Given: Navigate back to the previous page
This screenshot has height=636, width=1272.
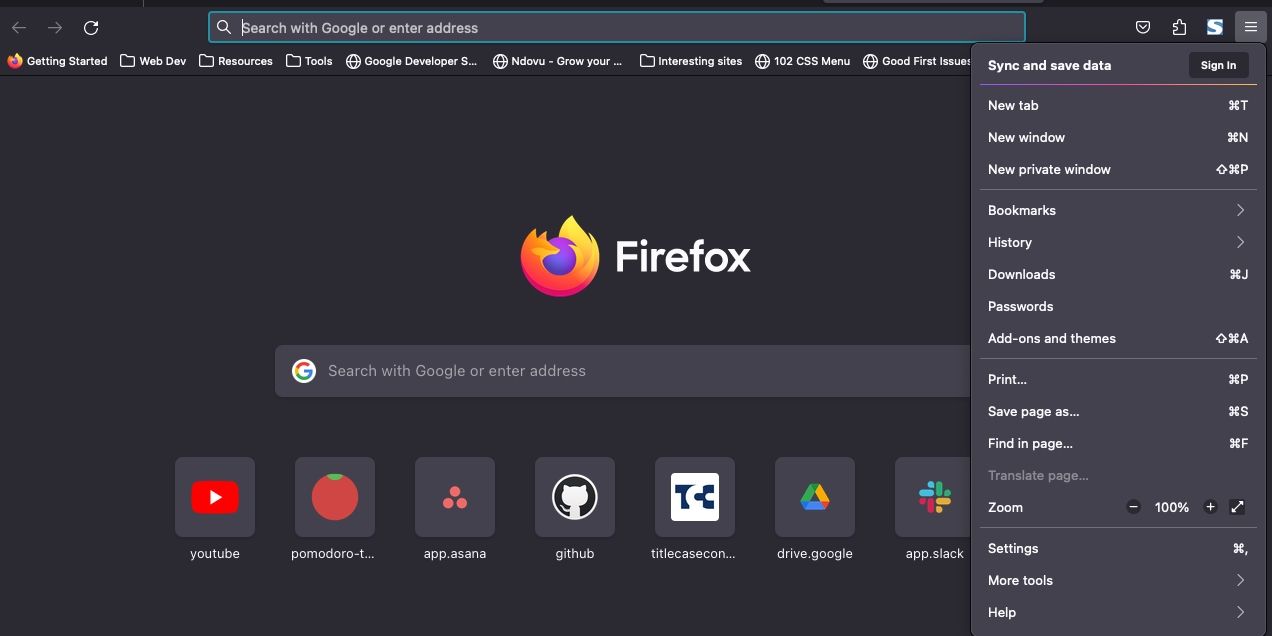Looking at the screenshot, I should click(x=19, y=27).
